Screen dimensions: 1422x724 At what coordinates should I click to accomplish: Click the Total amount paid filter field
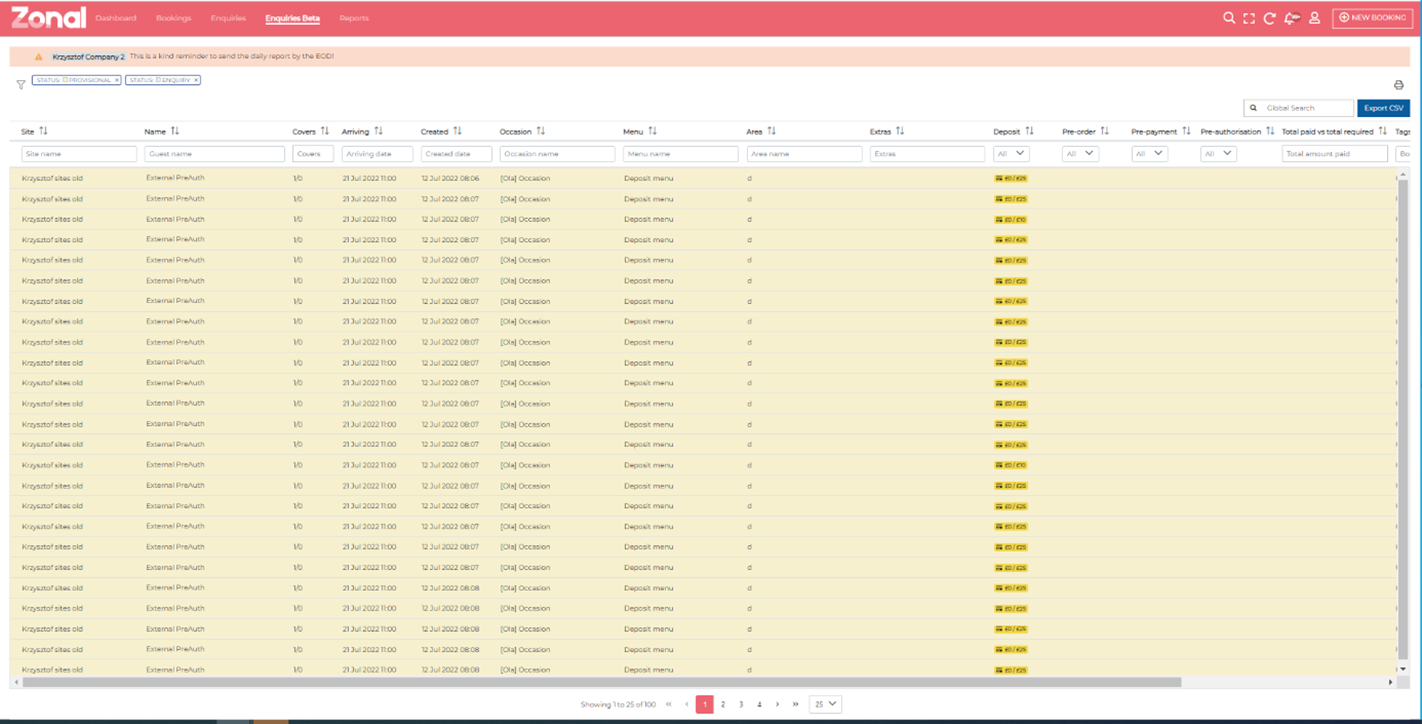[1335, 154]
